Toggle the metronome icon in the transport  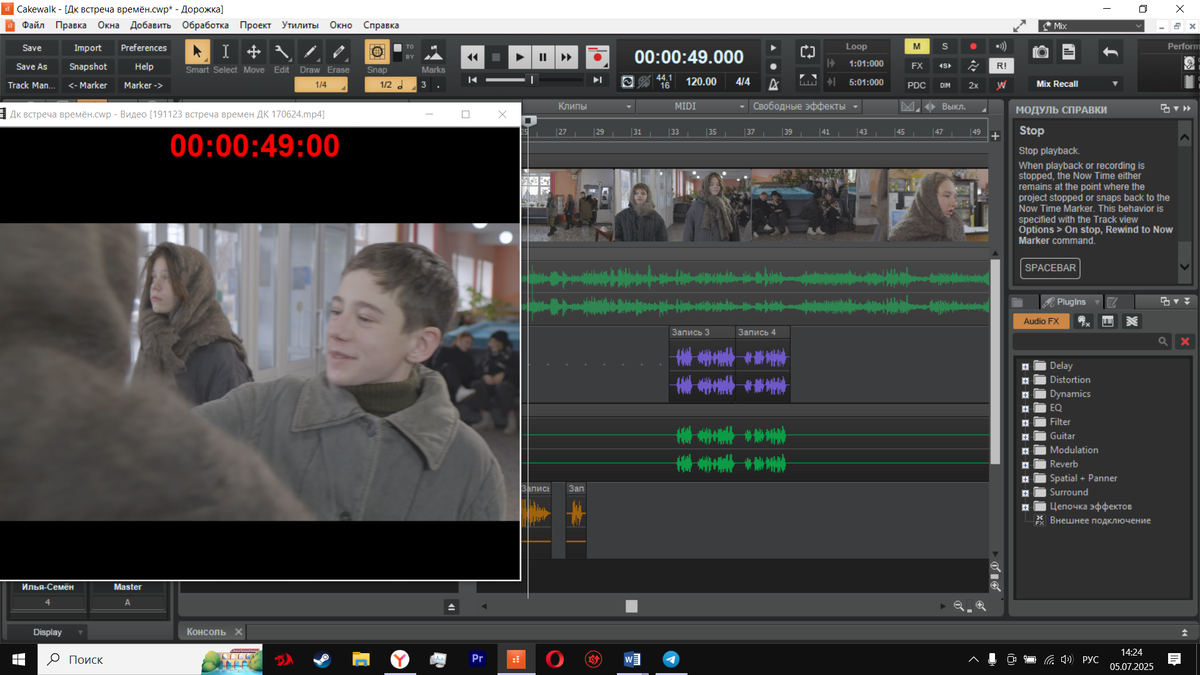click(773, 84)
